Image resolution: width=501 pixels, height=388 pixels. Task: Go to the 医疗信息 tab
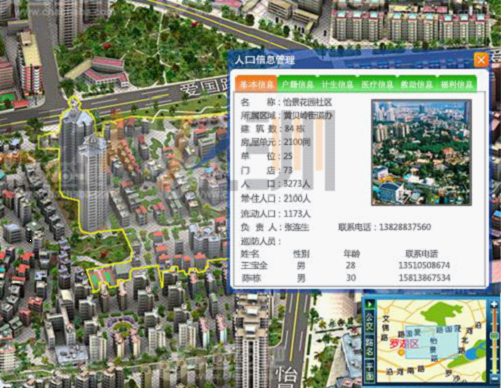click(x=377, y=85)
